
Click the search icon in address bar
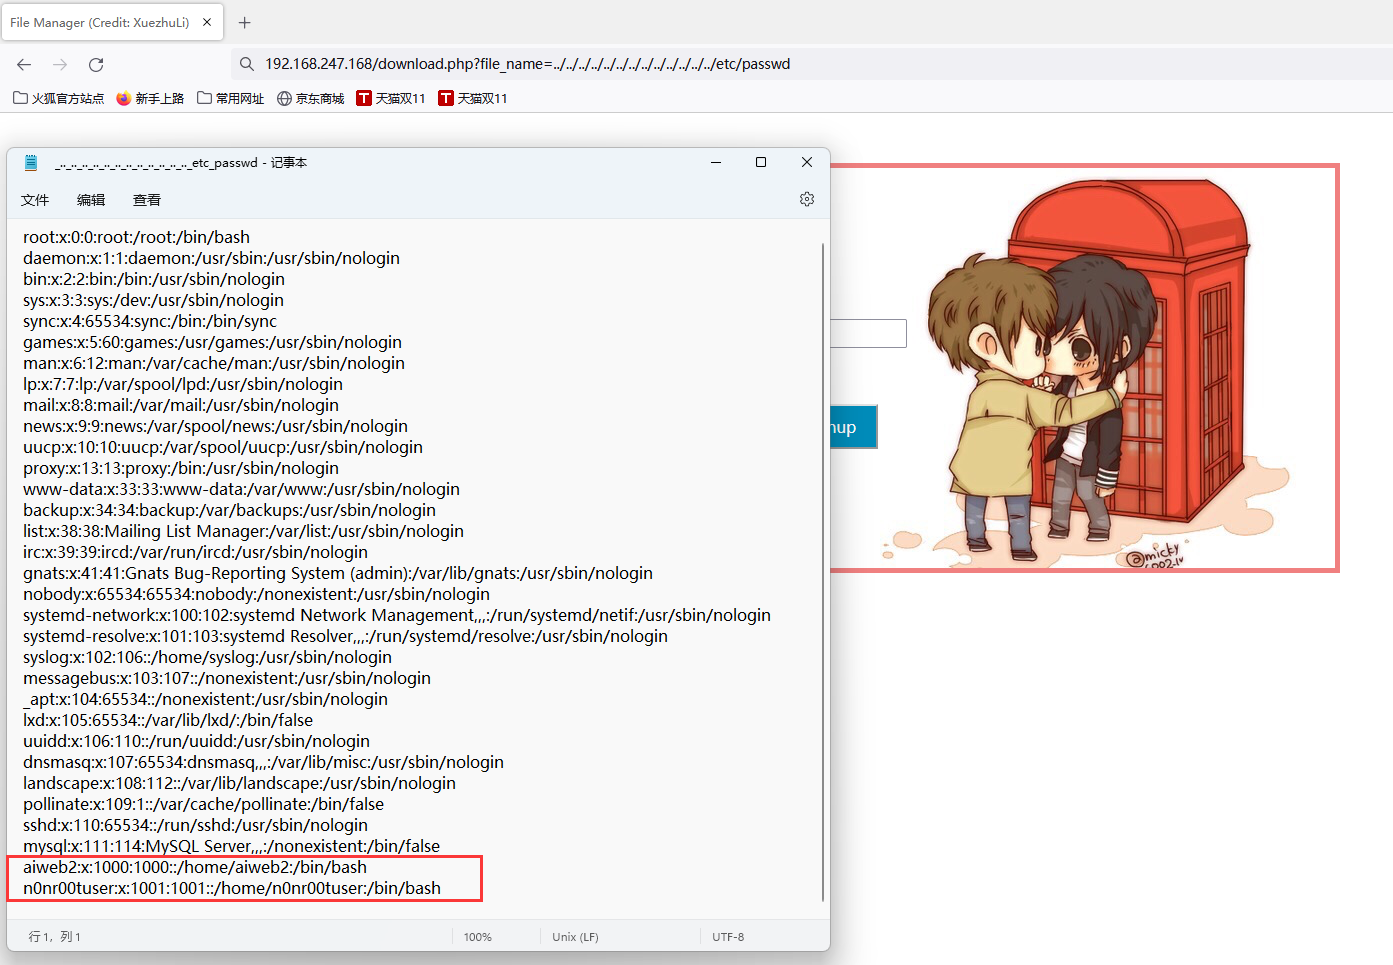246,64
